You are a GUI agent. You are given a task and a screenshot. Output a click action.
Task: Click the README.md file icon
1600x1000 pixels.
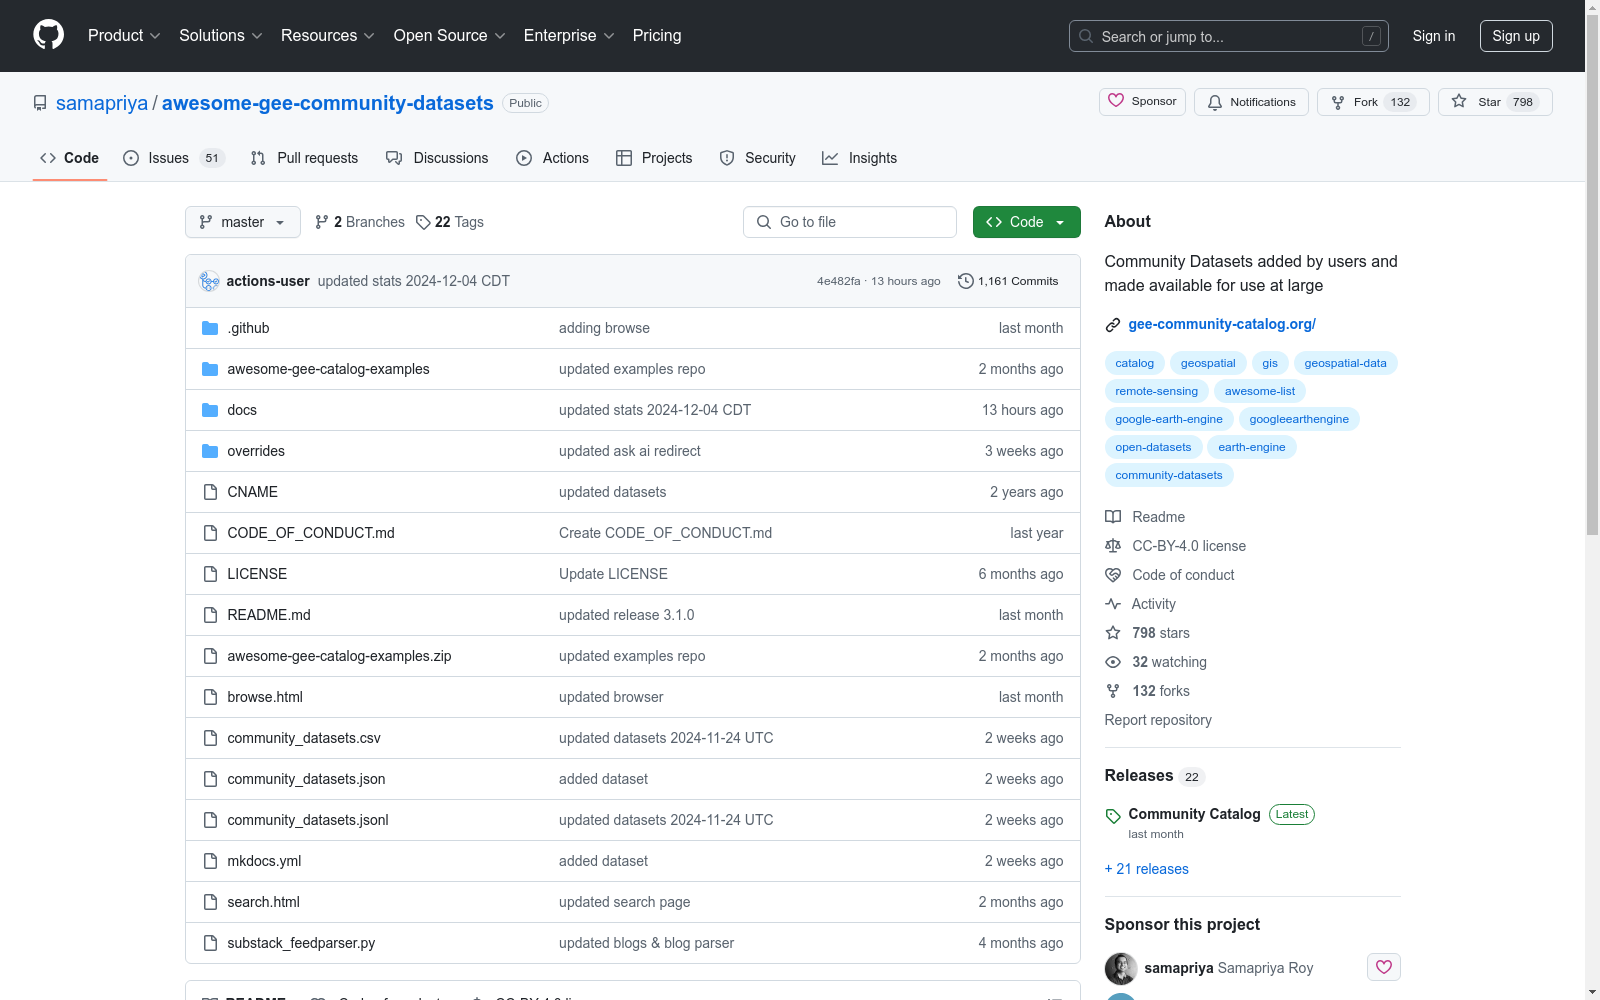point(210,615)
